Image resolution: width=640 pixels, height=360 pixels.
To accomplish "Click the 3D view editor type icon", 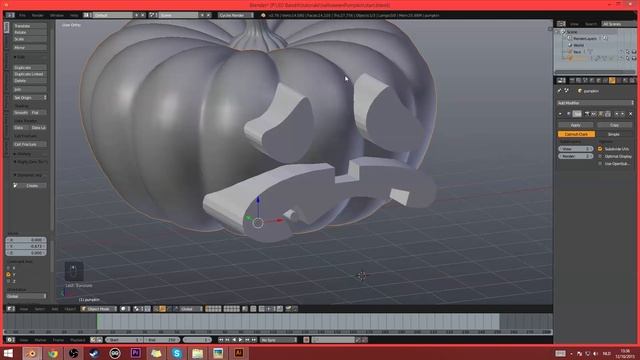I will pyautogui.click(x=10, y=309).
